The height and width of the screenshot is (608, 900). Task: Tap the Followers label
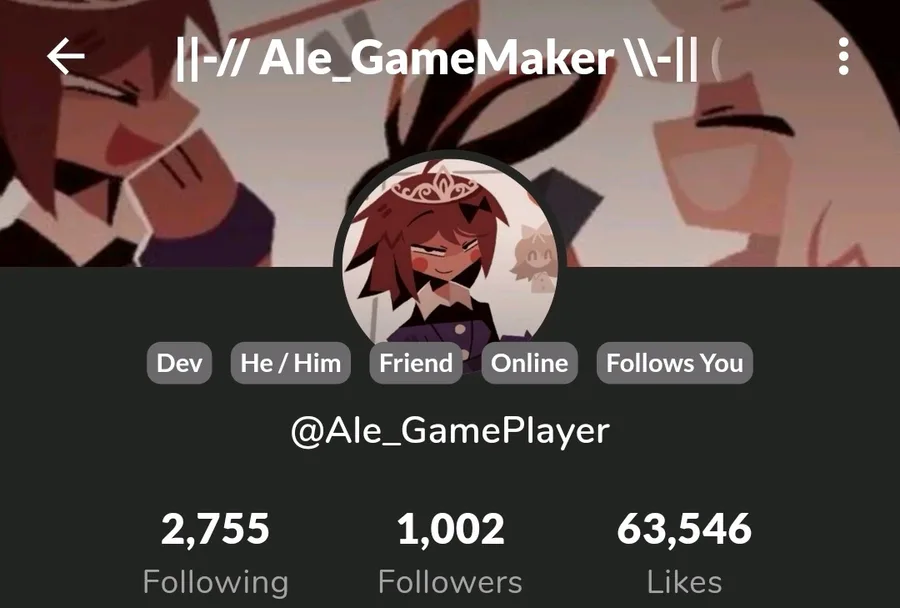point(451,582)
